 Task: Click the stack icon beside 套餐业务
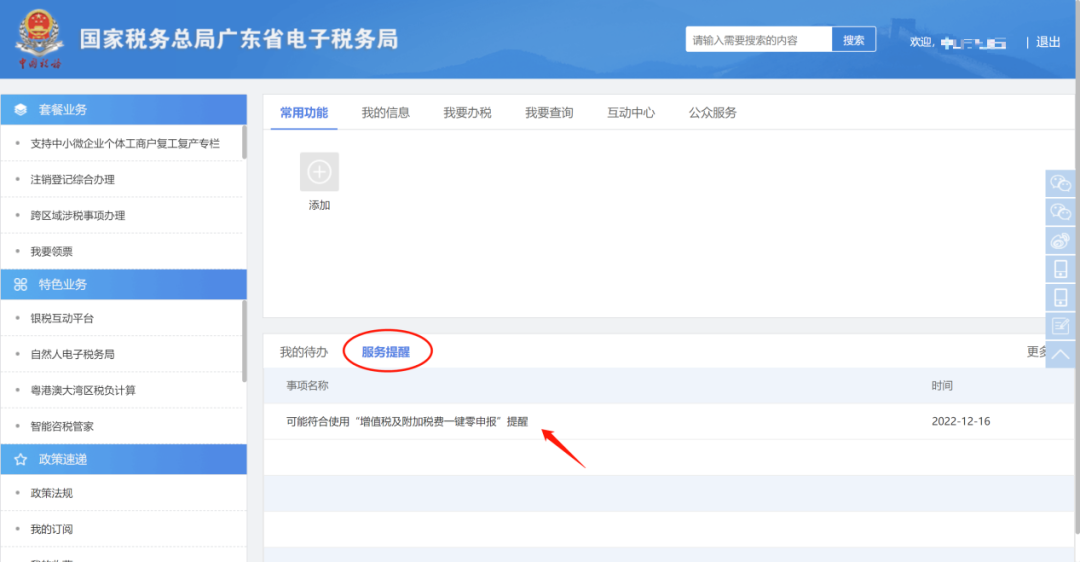20,110
